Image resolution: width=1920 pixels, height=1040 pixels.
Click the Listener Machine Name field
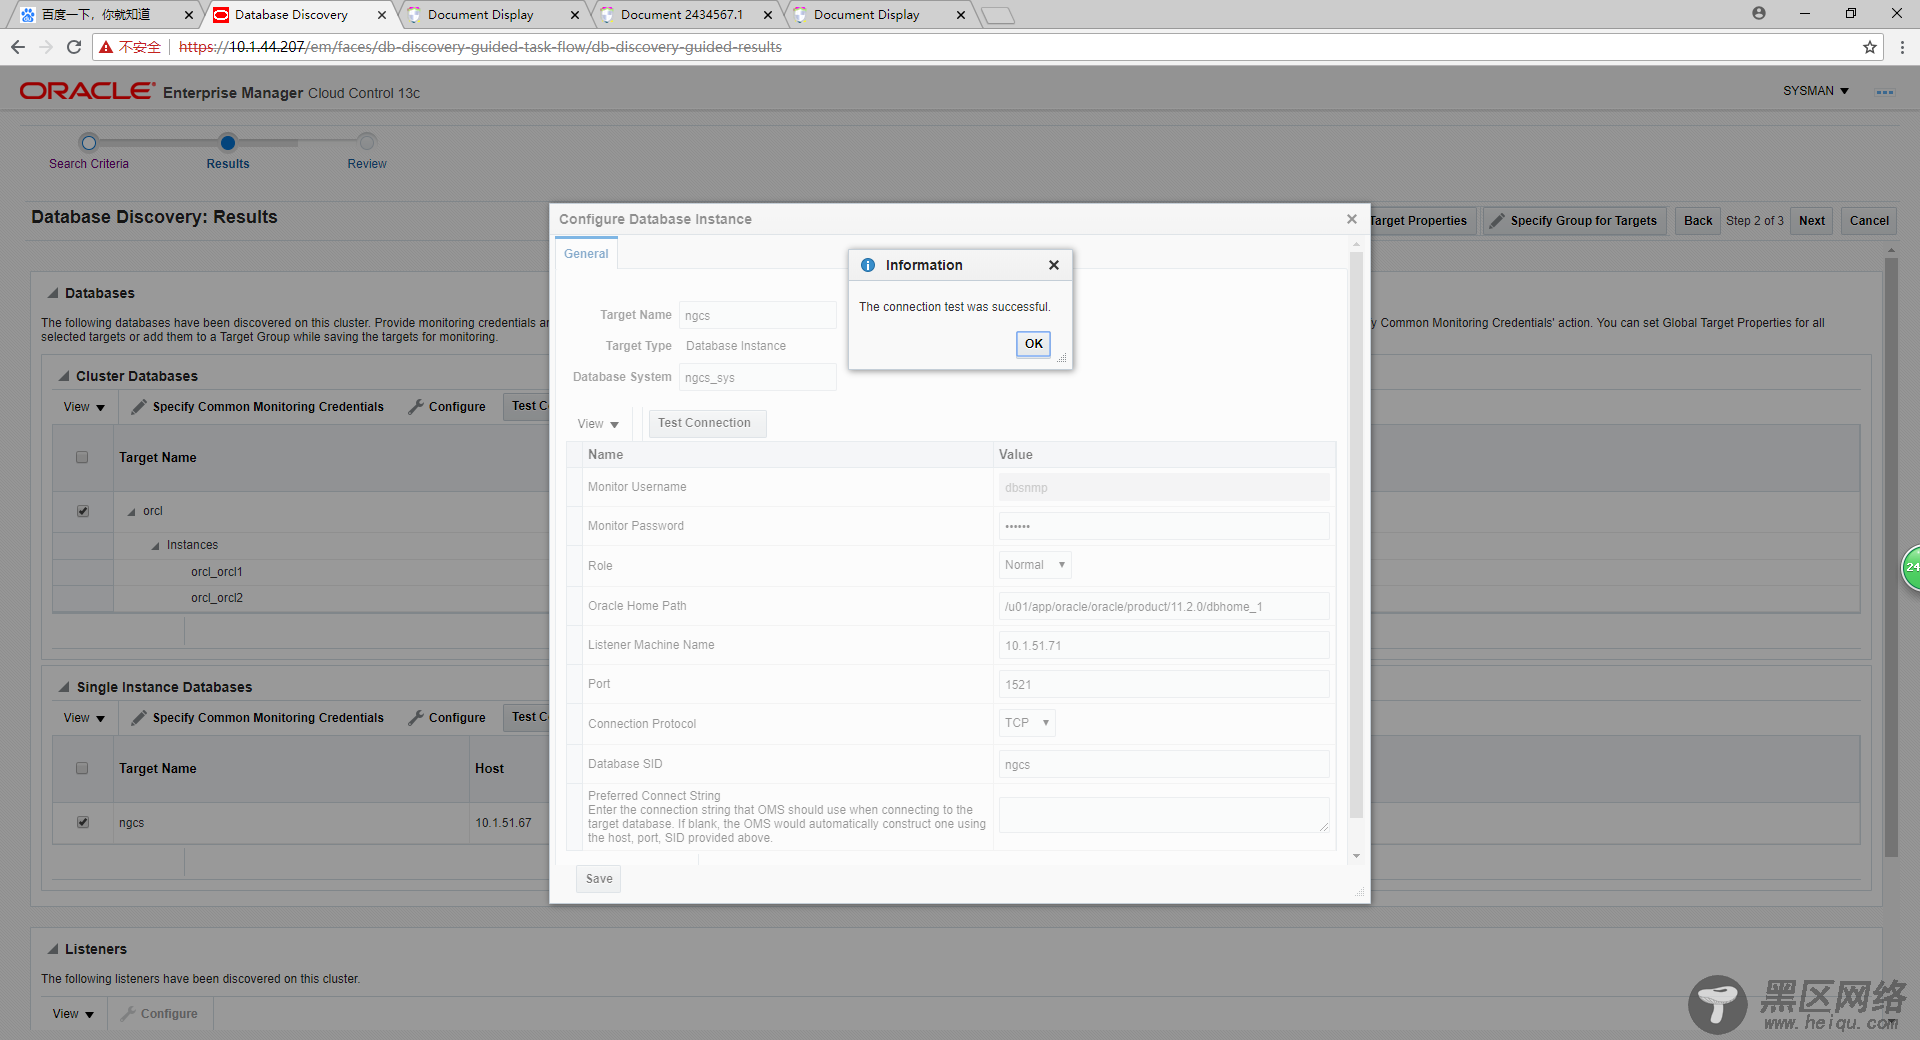pos(1164,645)
